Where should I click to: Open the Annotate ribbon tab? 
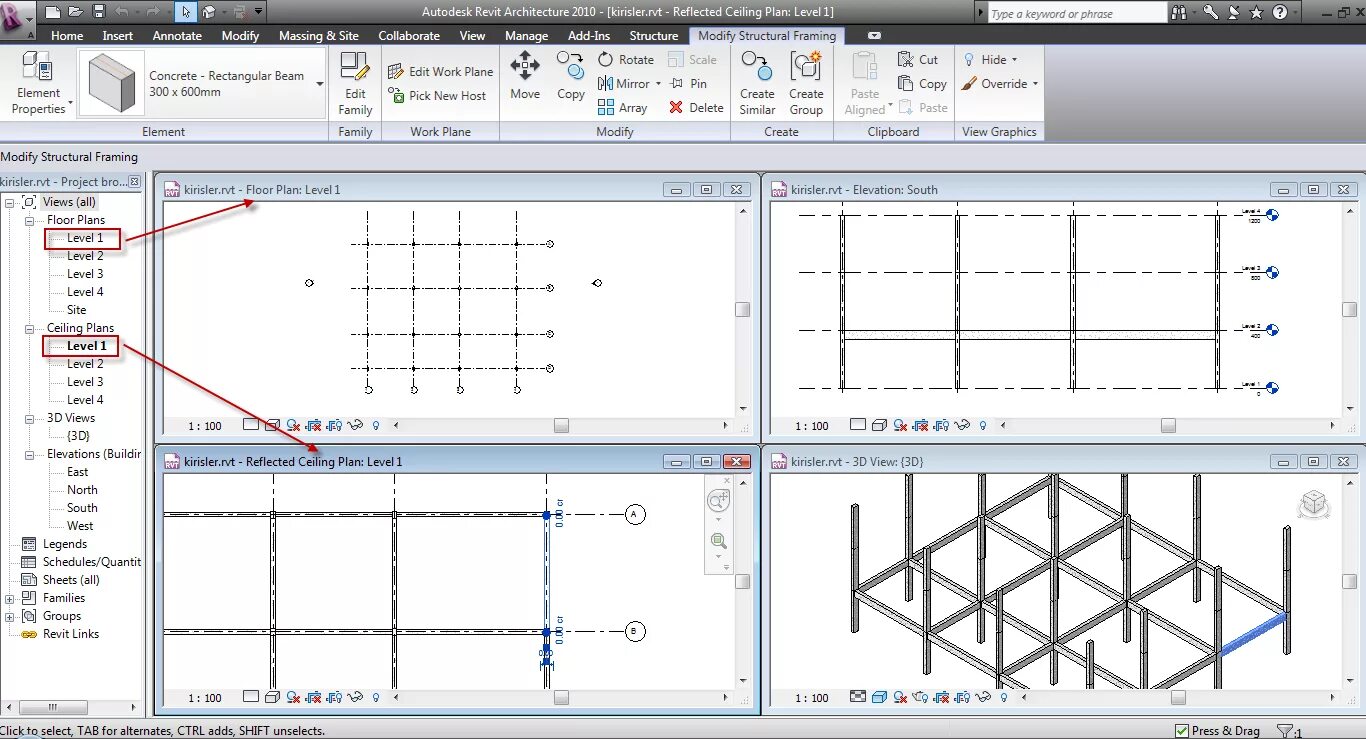click(177, 36)
